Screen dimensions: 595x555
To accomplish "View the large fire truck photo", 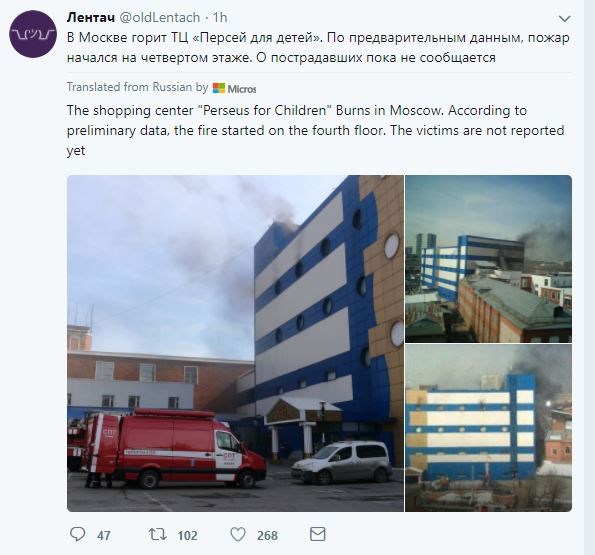I will (x=235, y=343).
